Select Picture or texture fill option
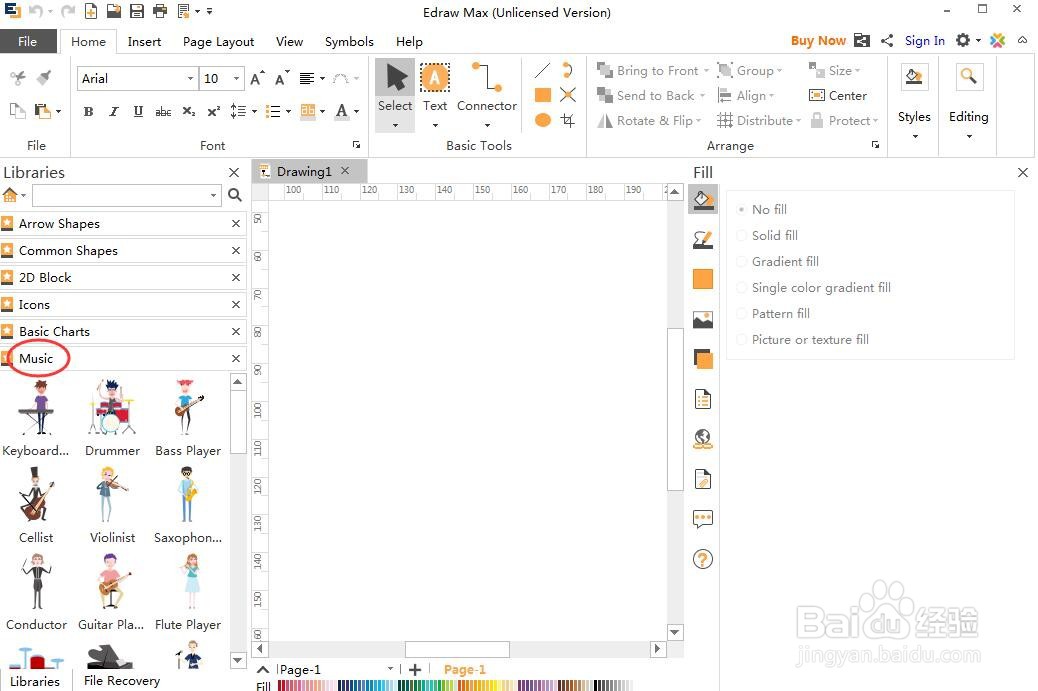This screenshot has width=1038, height=691. [803, 340]
